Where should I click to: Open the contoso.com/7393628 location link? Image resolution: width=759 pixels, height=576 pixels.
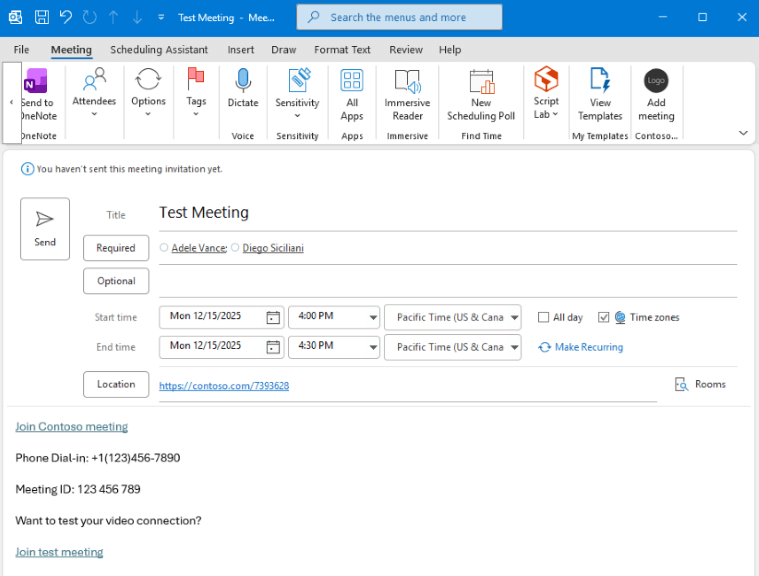[x=224, y=386]
